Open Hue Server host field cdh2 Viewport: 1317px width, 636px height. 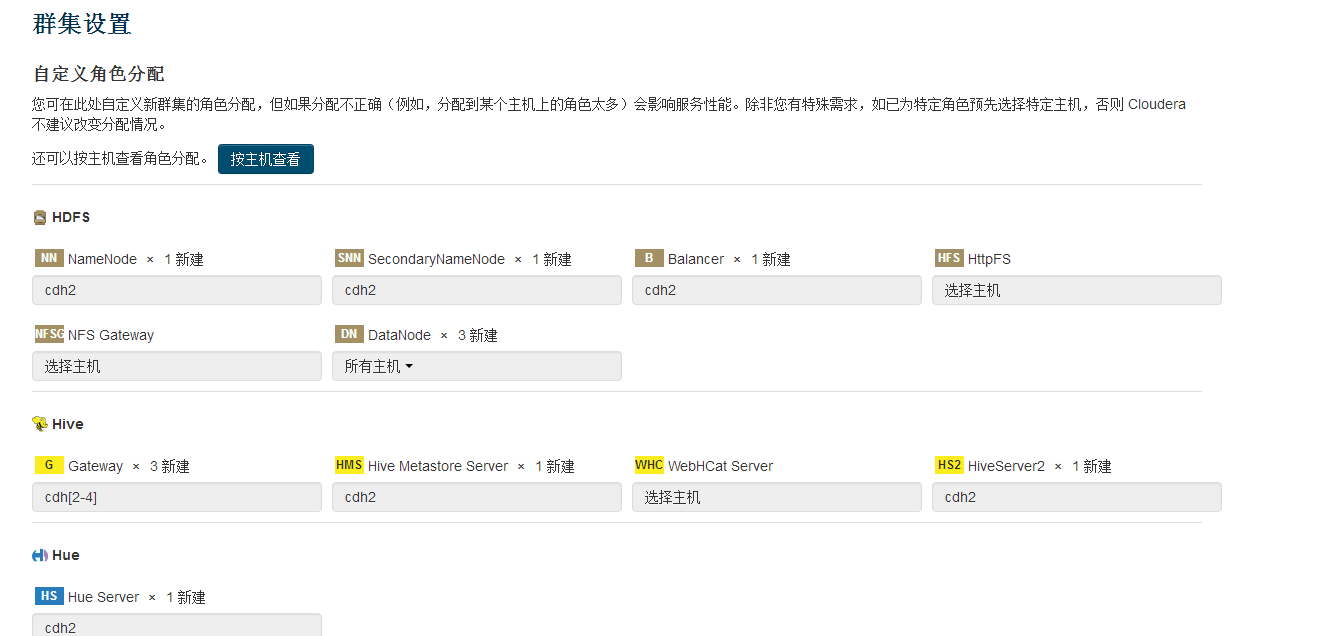pos(177,625)
